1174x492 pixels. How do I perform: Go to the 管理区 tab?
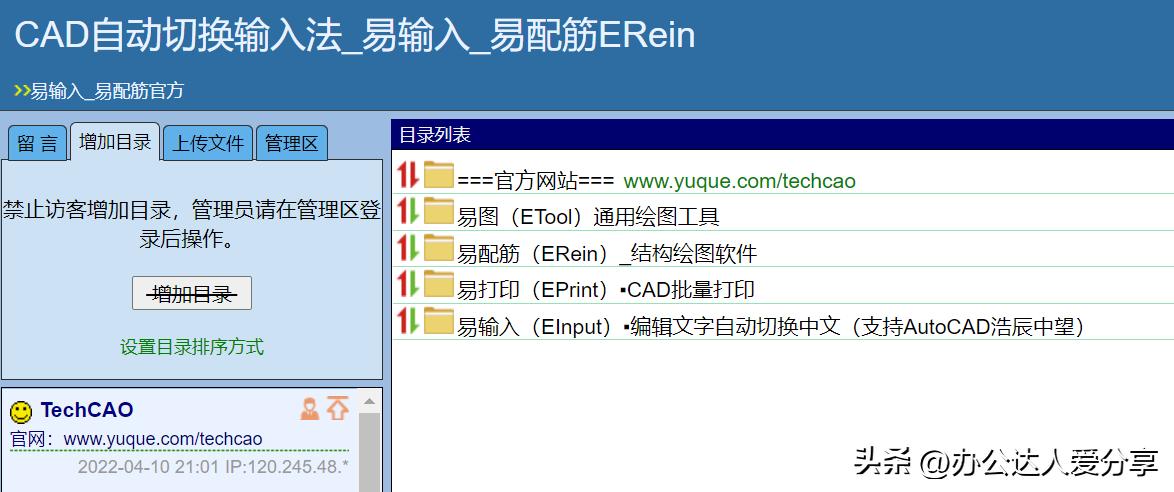[x=292, y=143]
